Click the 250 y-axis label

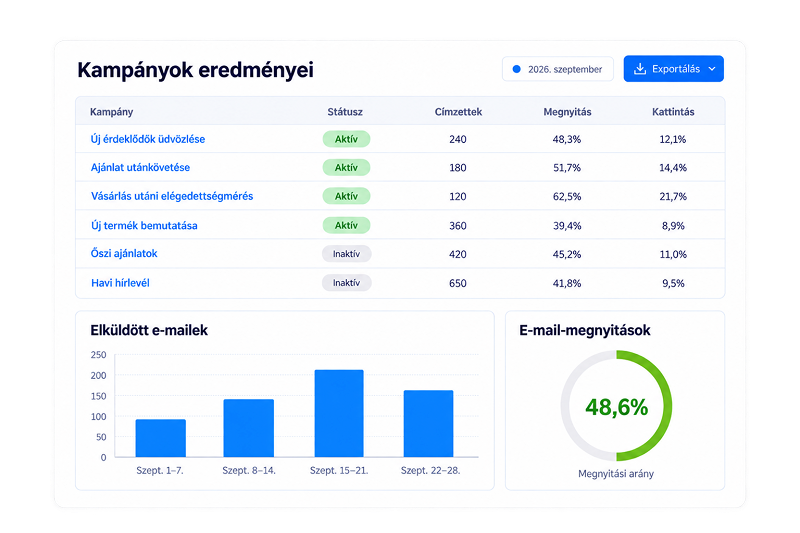pos(98,354)
